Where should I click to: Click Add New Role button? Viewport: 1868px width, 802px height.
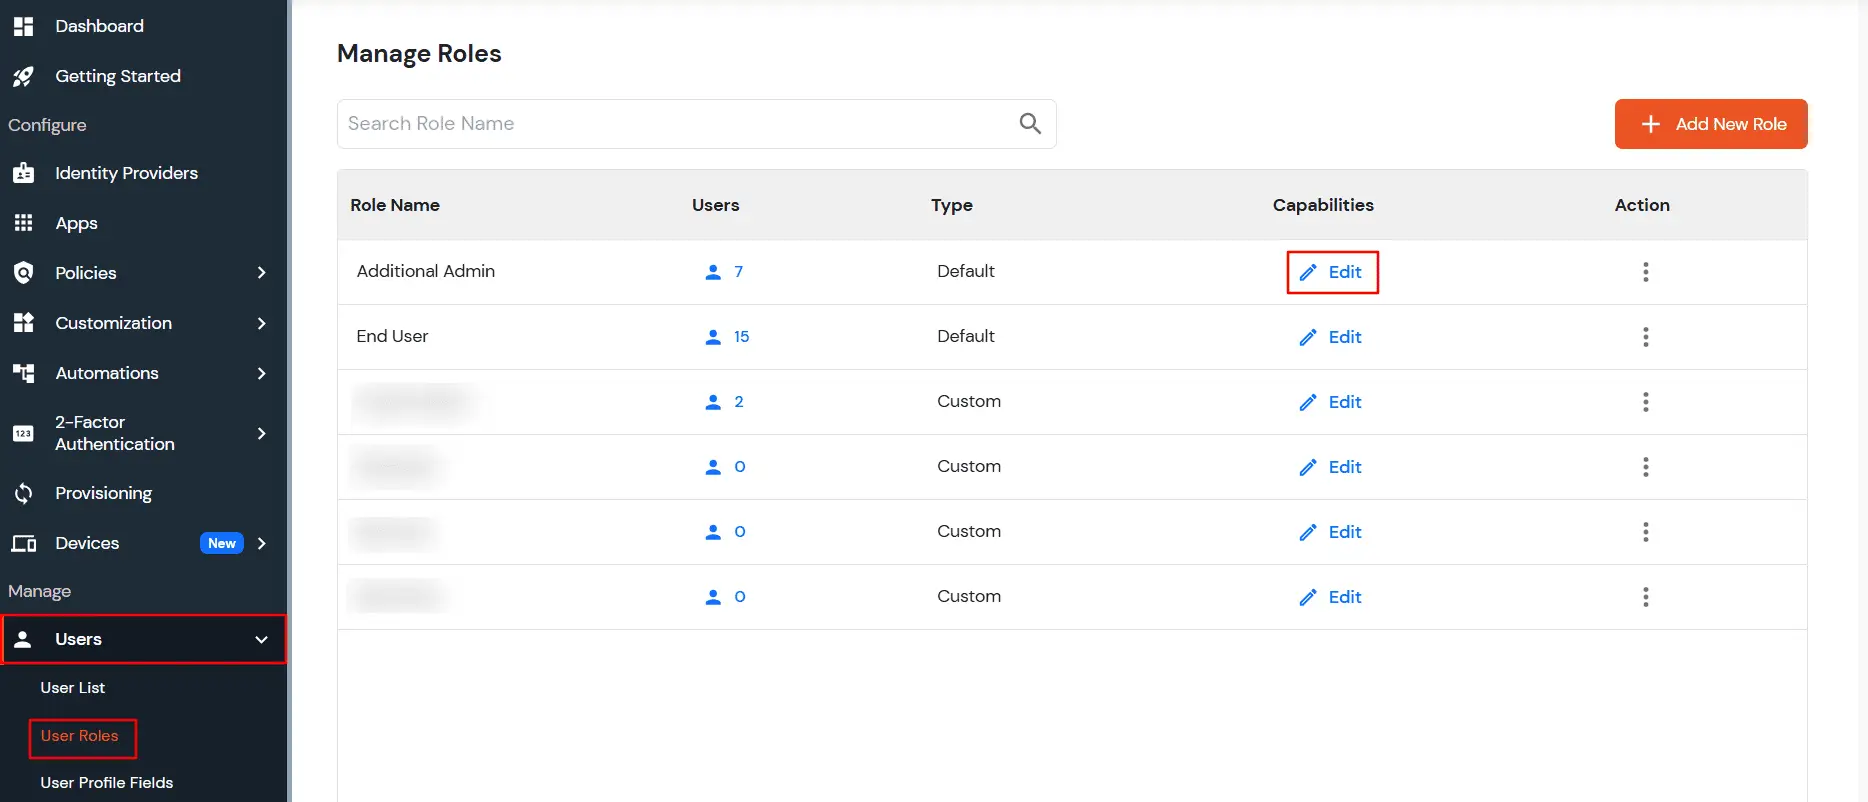[1711, 124]
